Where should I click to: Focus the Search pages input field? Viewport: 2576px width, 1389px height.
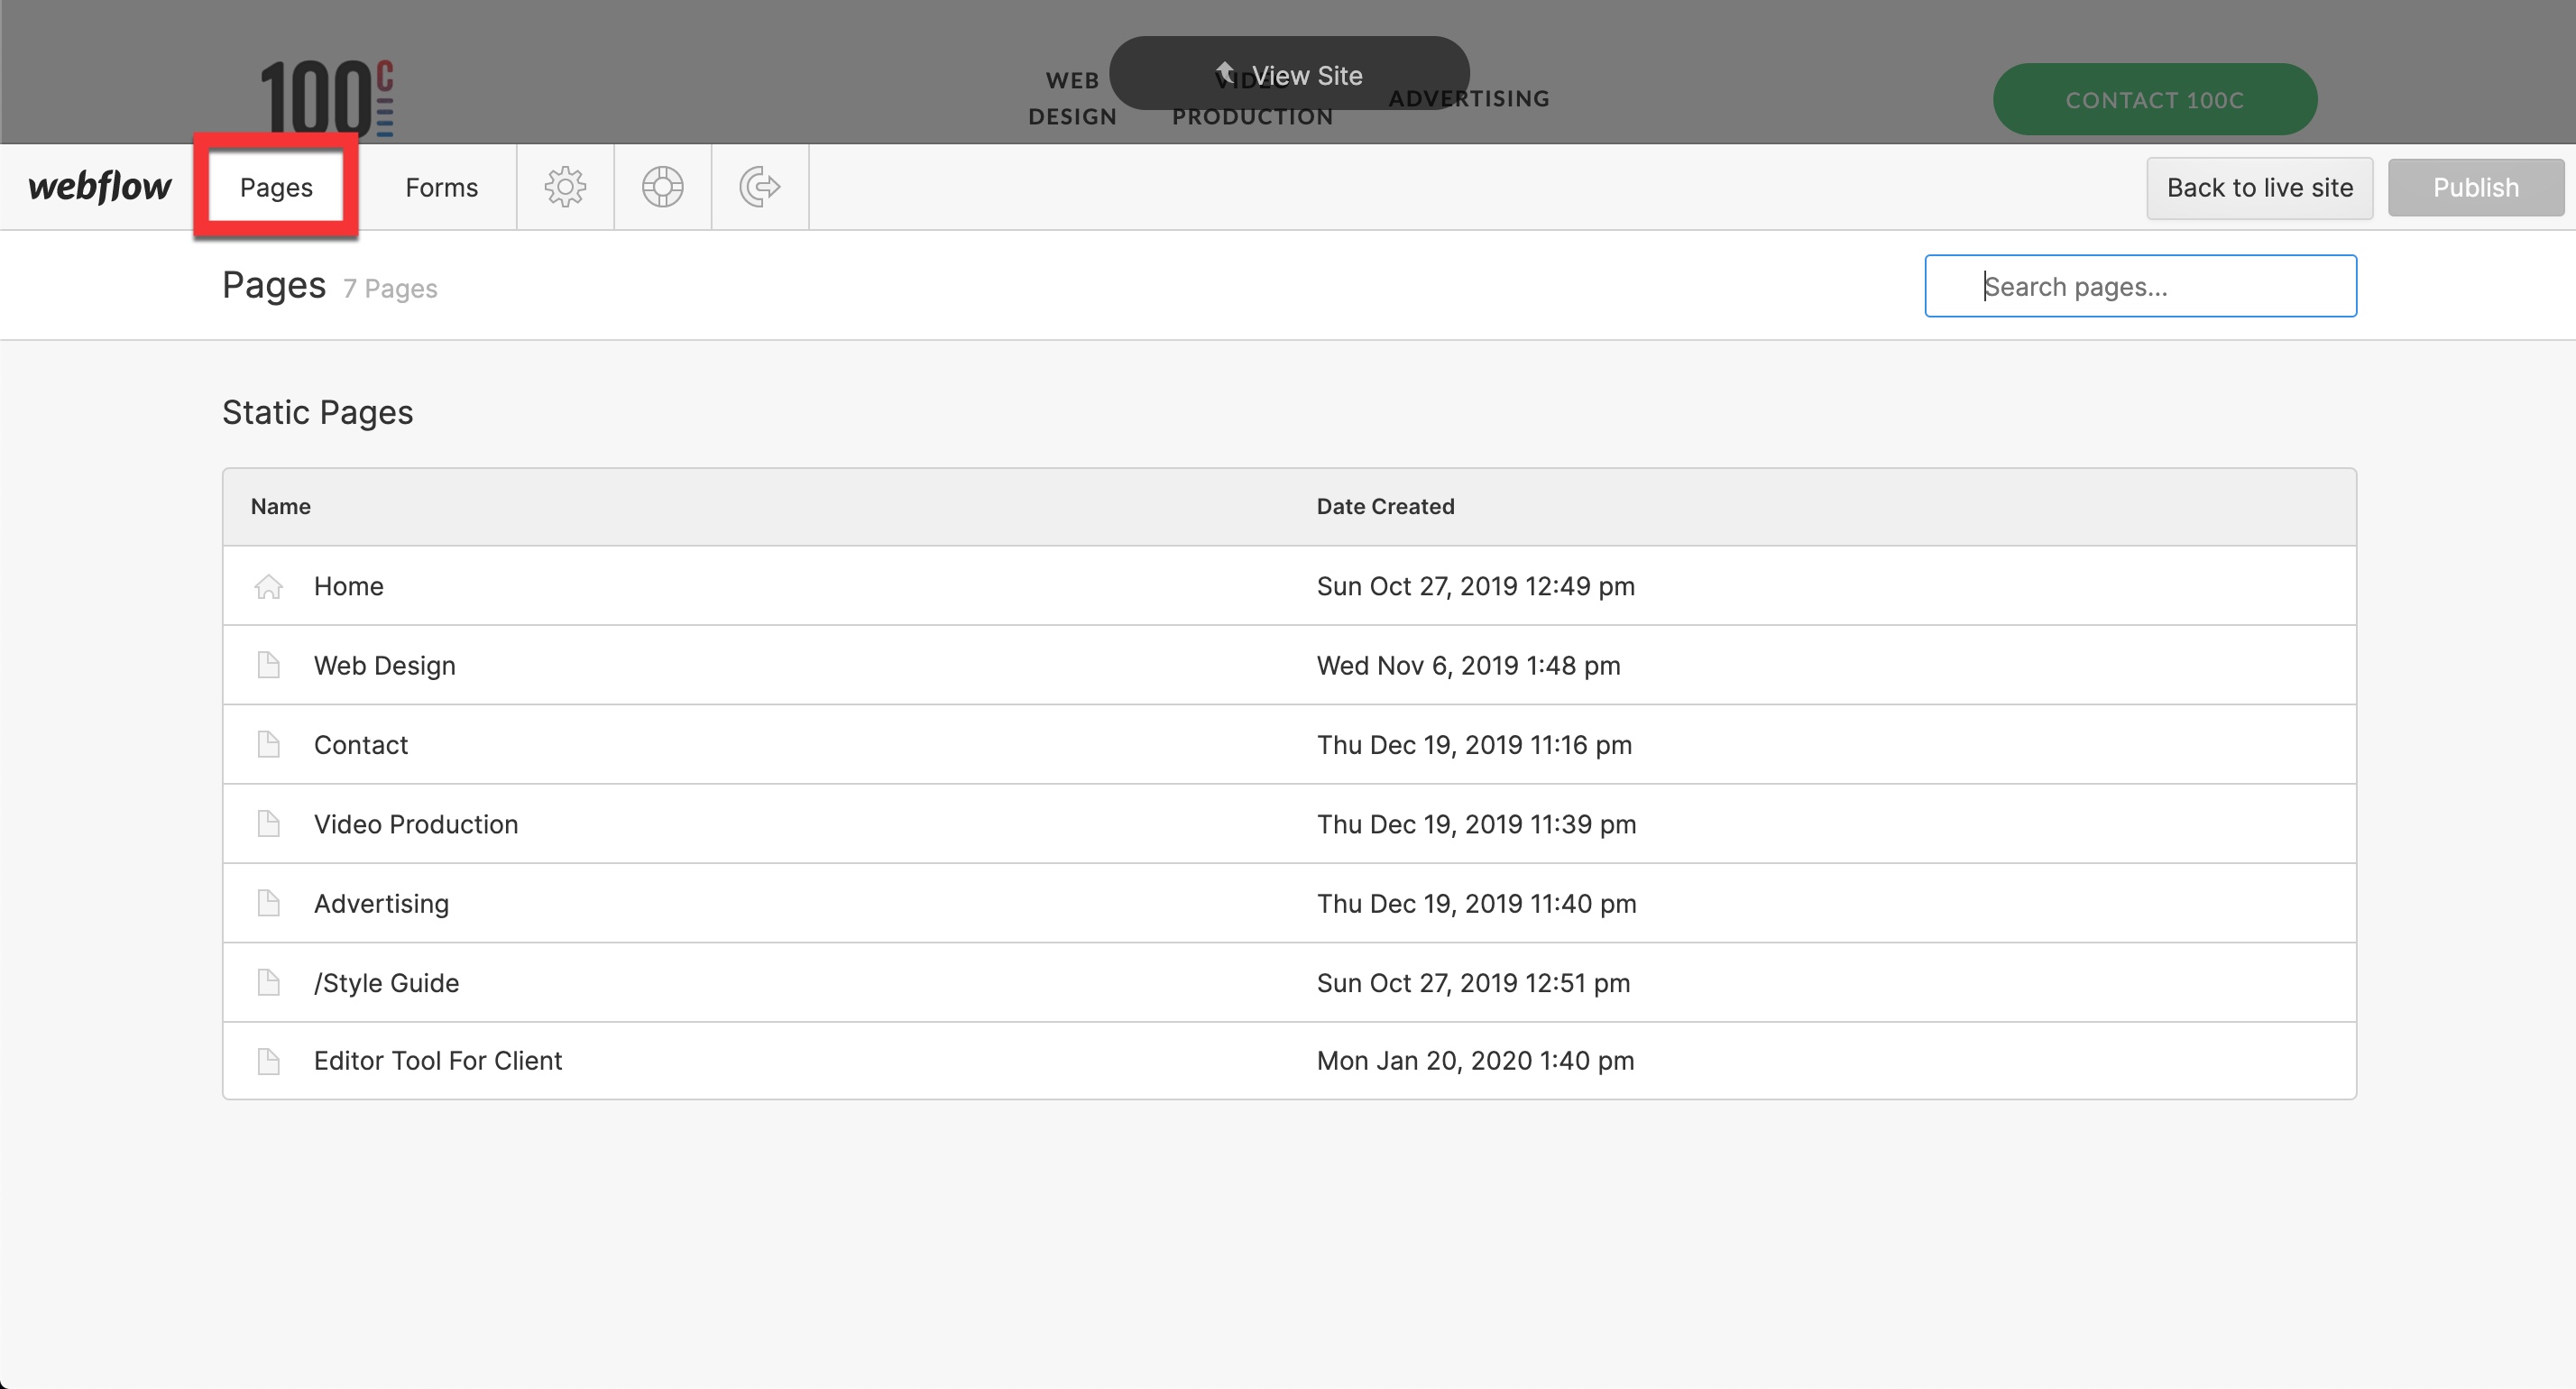2140,286
